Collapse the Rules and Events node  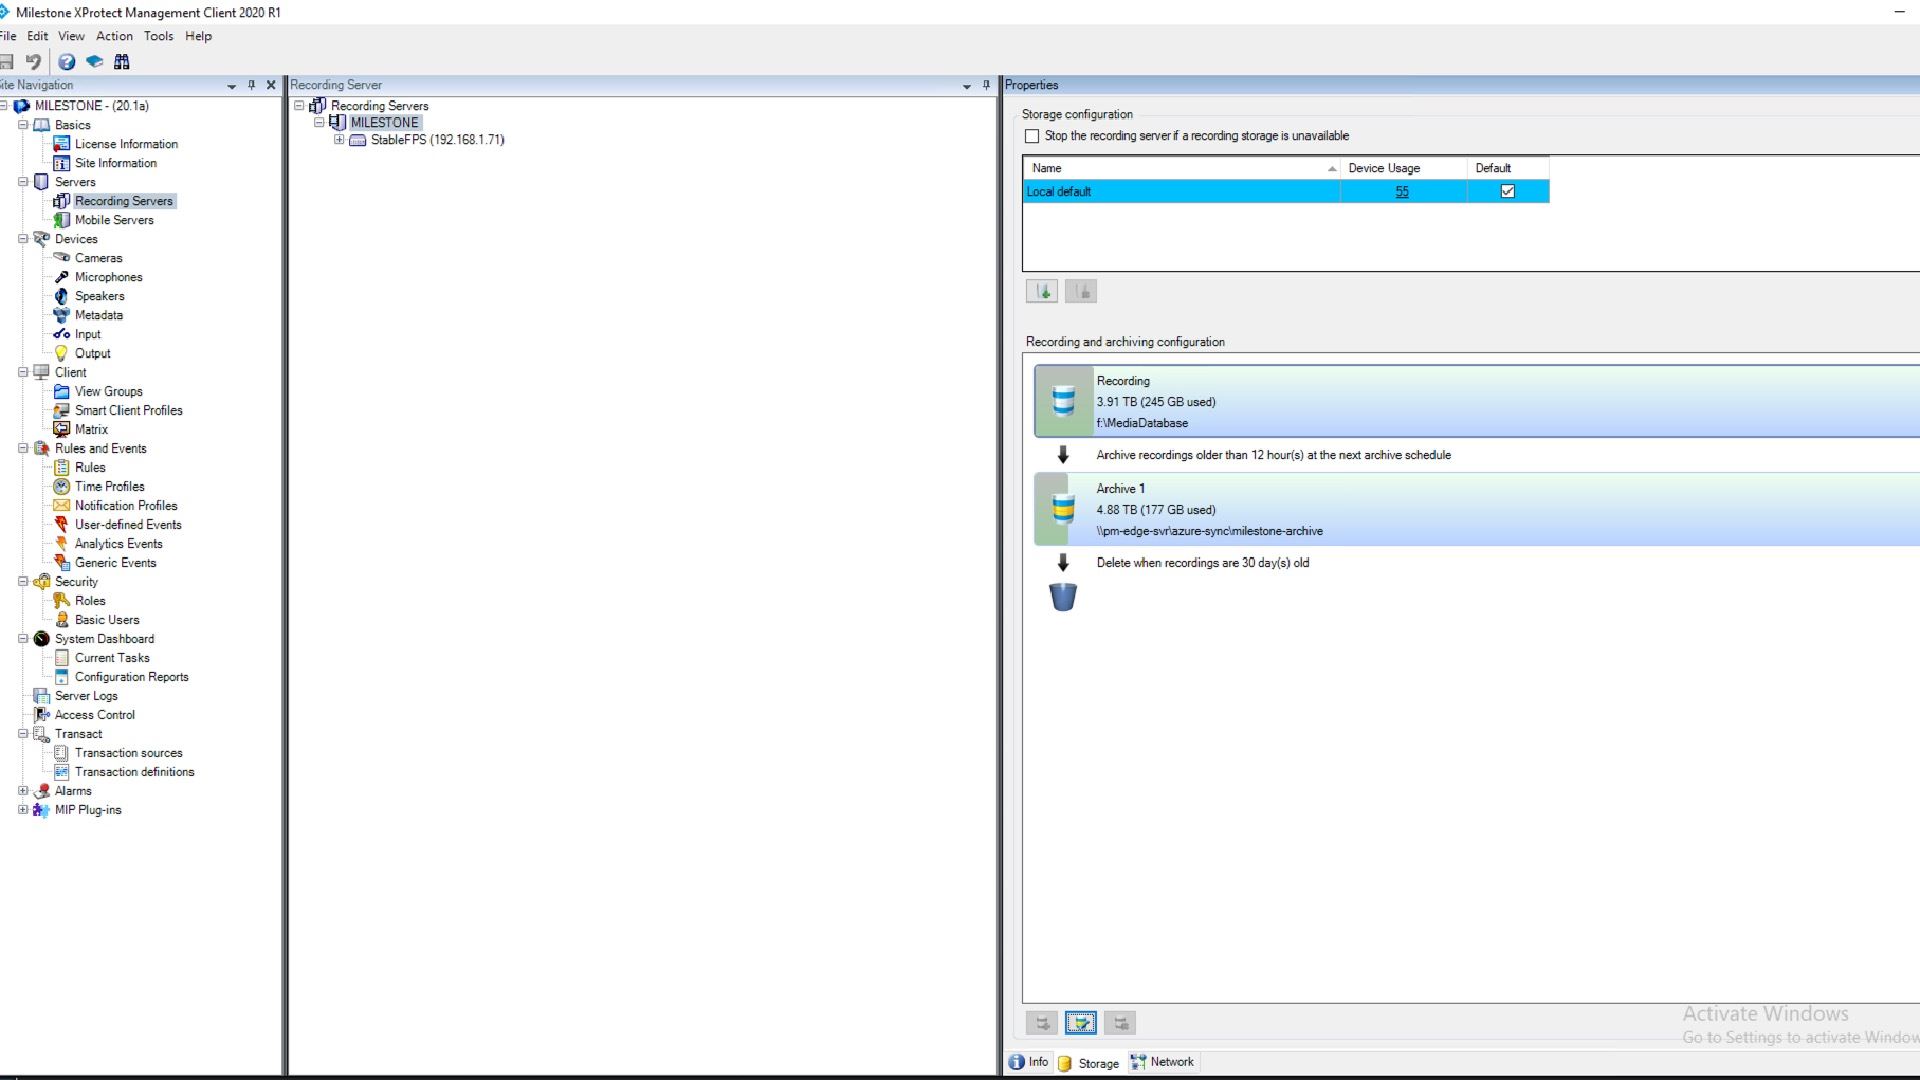[23, 448]
